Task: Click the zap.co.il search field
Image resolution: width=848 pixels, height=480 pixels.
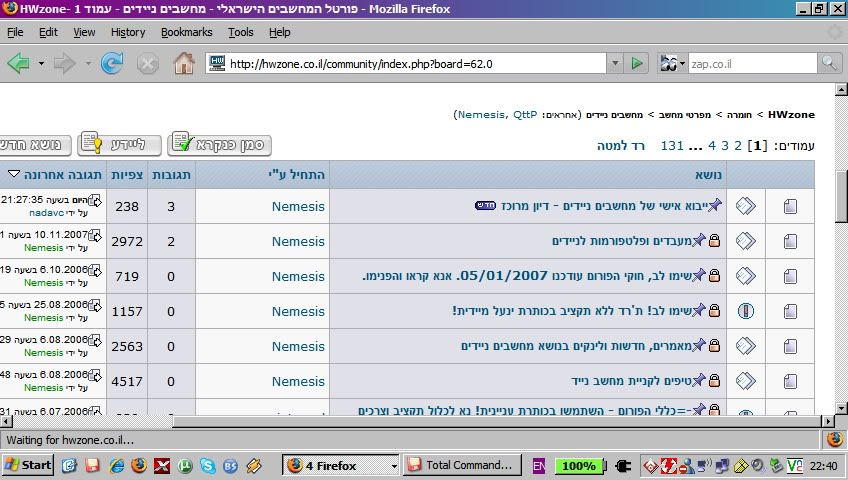Action: (x=752, y=64)
